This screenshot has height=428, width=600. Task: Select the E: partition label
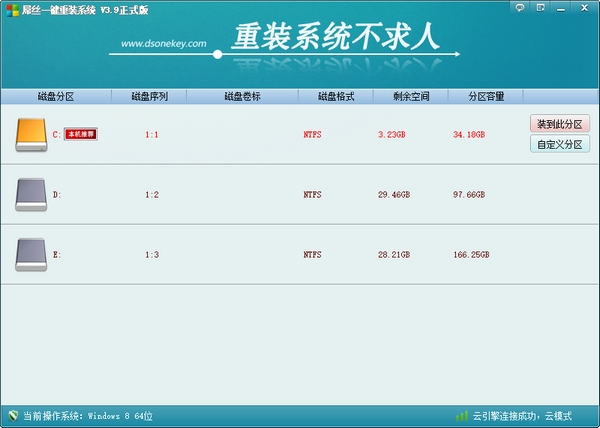[x=57, y=255]
